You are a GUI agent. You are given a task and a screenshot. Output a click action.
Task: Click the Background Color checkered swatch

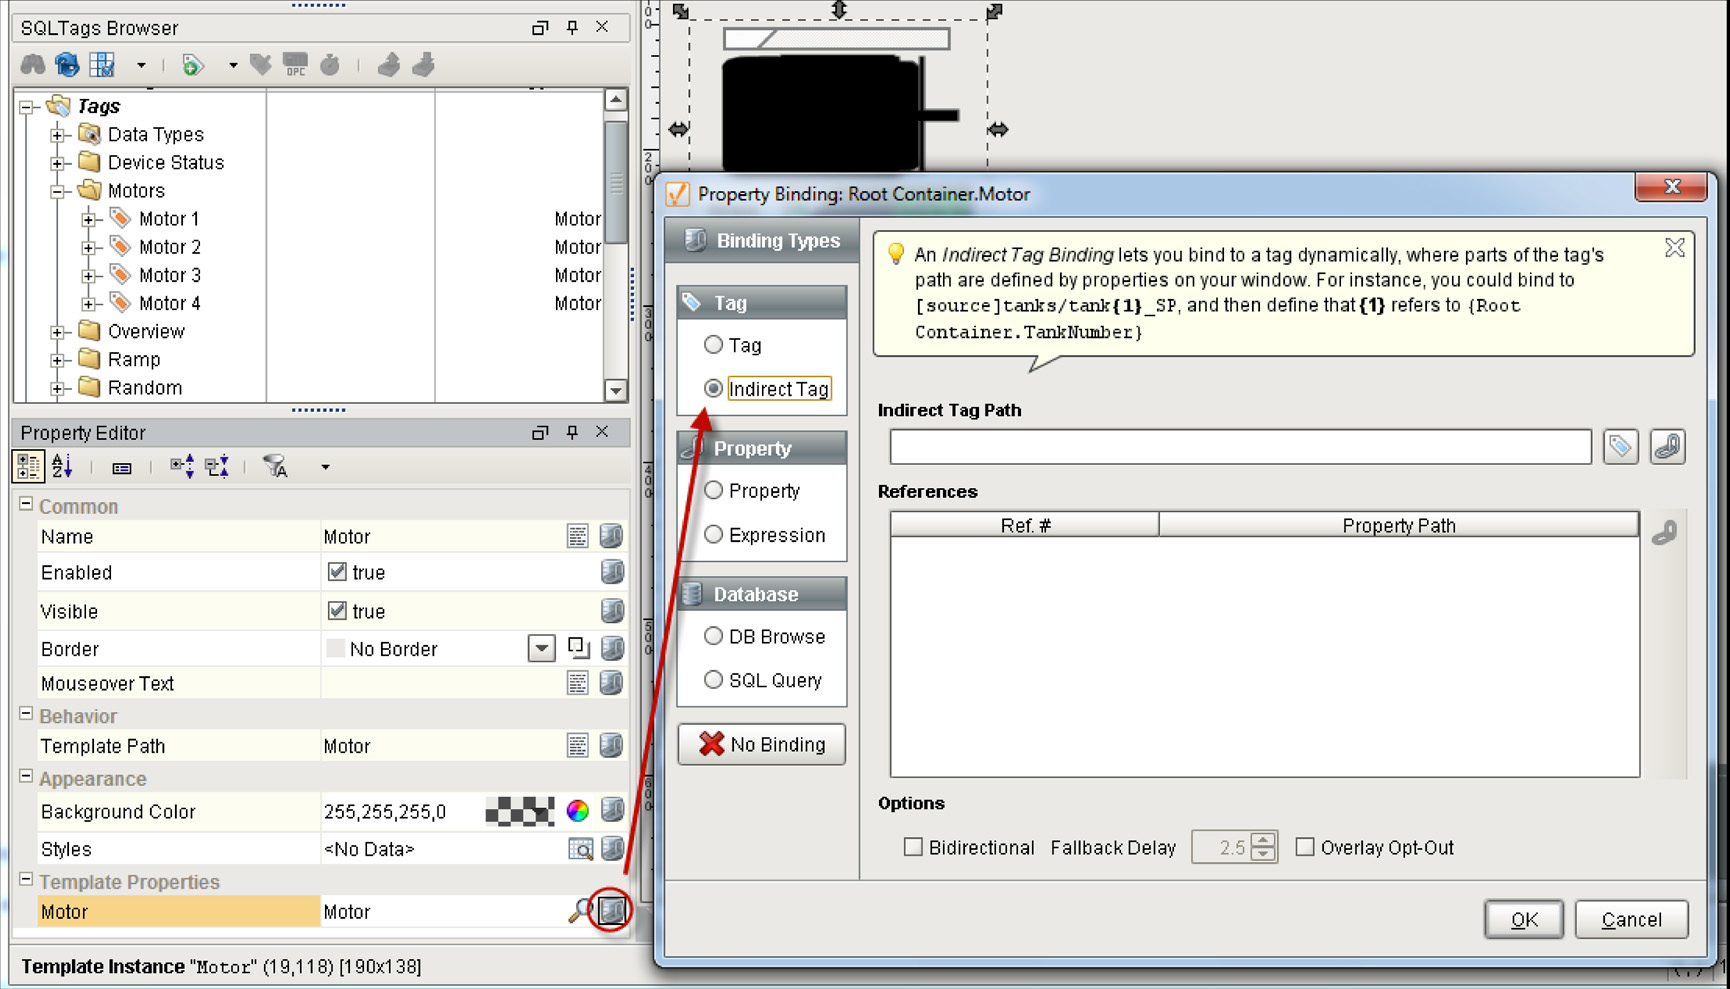(x=520, y=811)
